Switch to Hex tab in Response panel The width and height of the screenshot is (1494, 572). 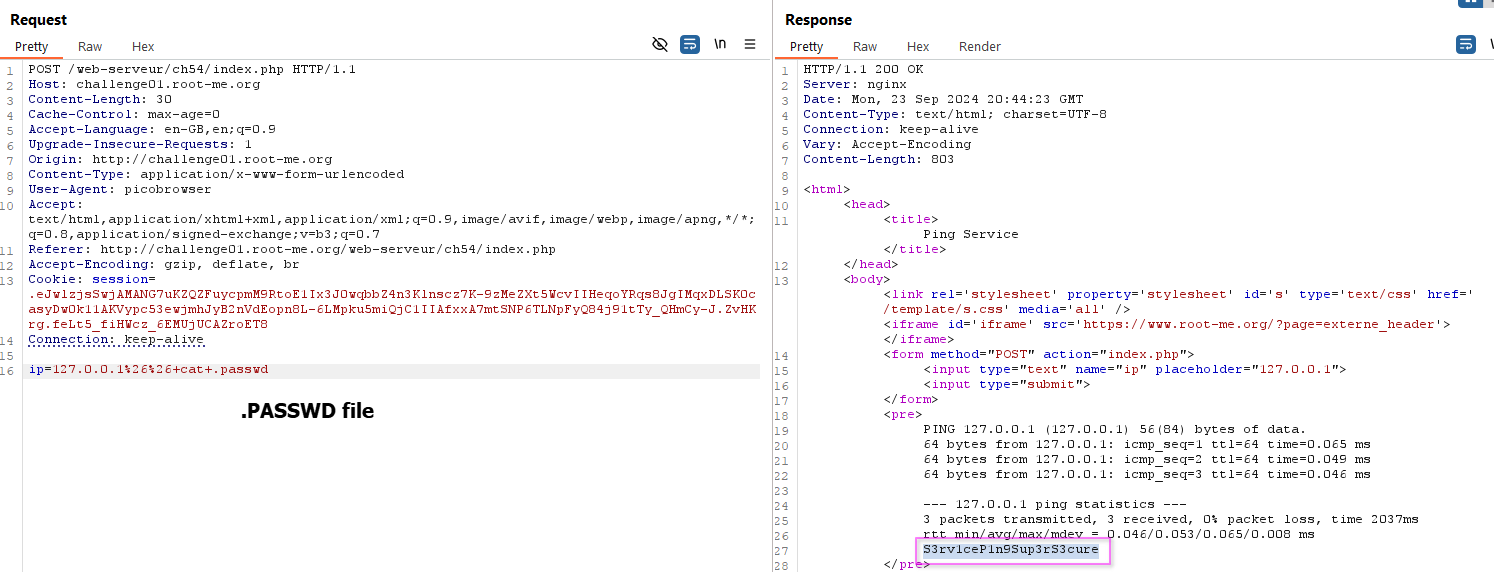click(x=918, y=47)
